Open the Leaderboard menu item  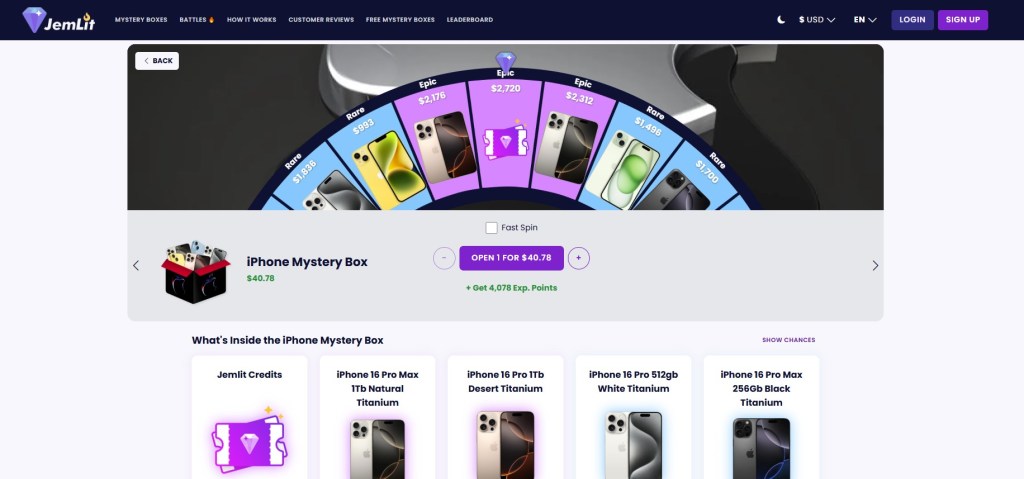pos(470,20)
